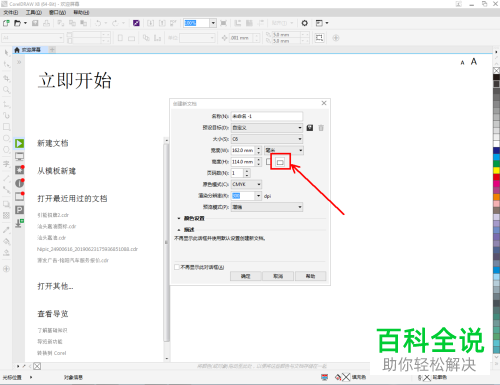Viewport: 500px width, 385px height.
Task: Open the 帮助(H) menu
Action: 81,13
